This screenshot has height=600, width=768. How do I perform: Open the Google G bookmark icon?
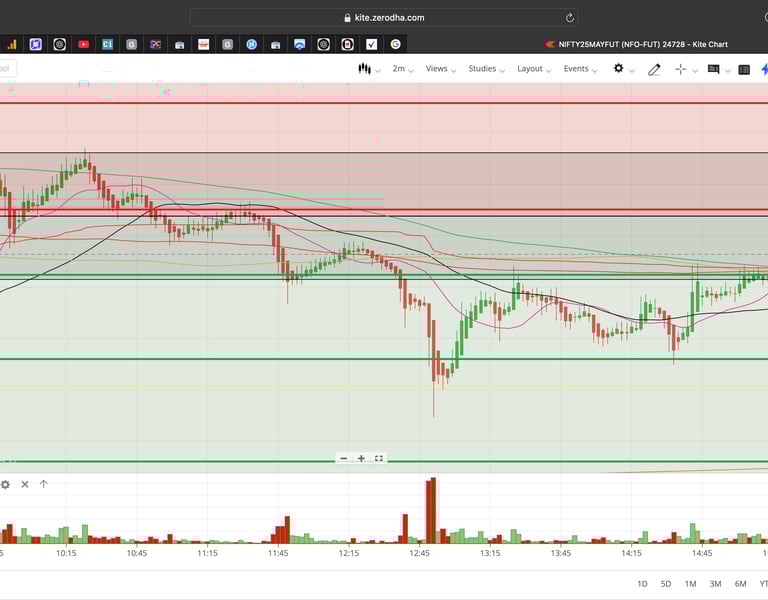(395, 45)
